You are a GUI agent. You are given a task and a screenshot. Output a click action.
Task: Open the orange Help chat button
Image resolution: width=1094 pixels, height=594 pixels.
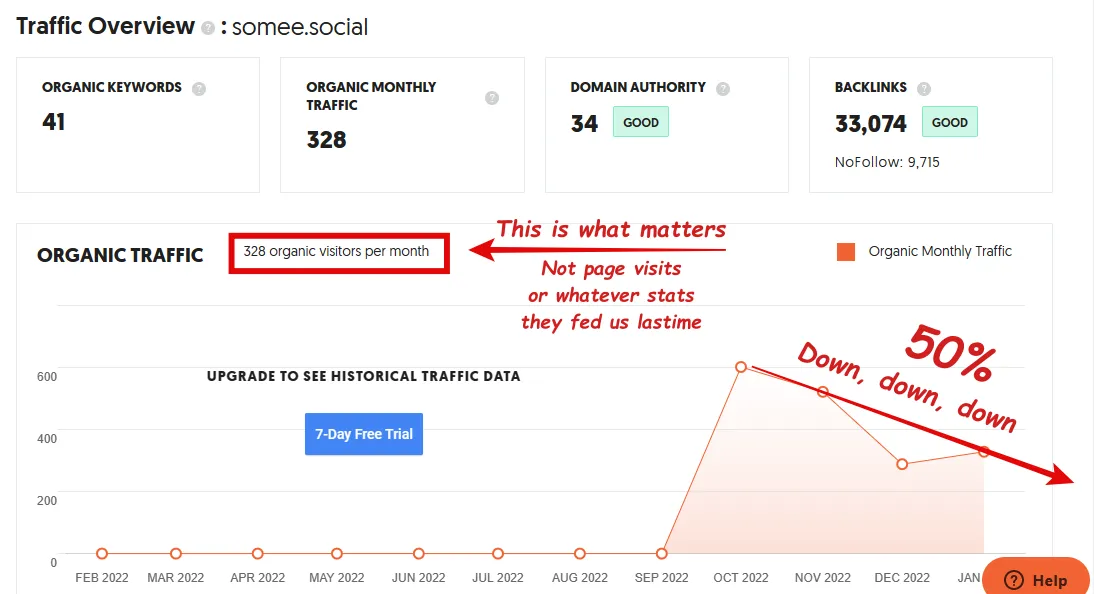[x=1035, y=580]
